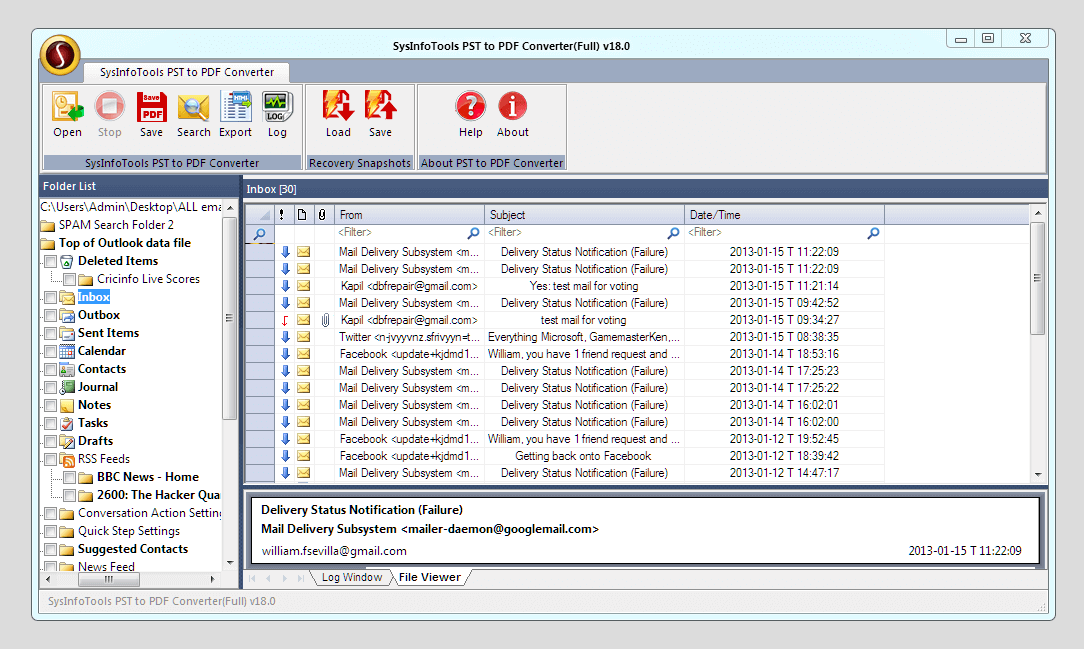1084x649 pixels.
Task: Click the attachment column header icon
Action: point(322,215)
